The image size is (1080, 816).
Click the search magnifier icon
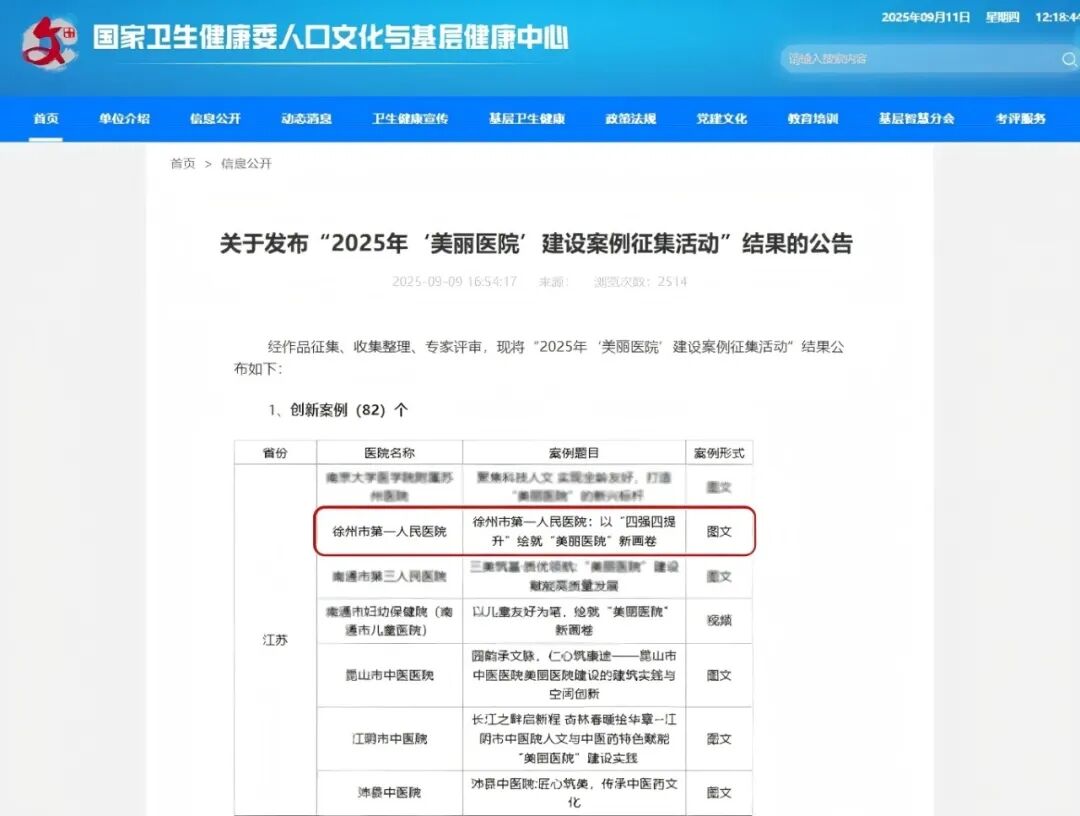(x=1069, y=60)
